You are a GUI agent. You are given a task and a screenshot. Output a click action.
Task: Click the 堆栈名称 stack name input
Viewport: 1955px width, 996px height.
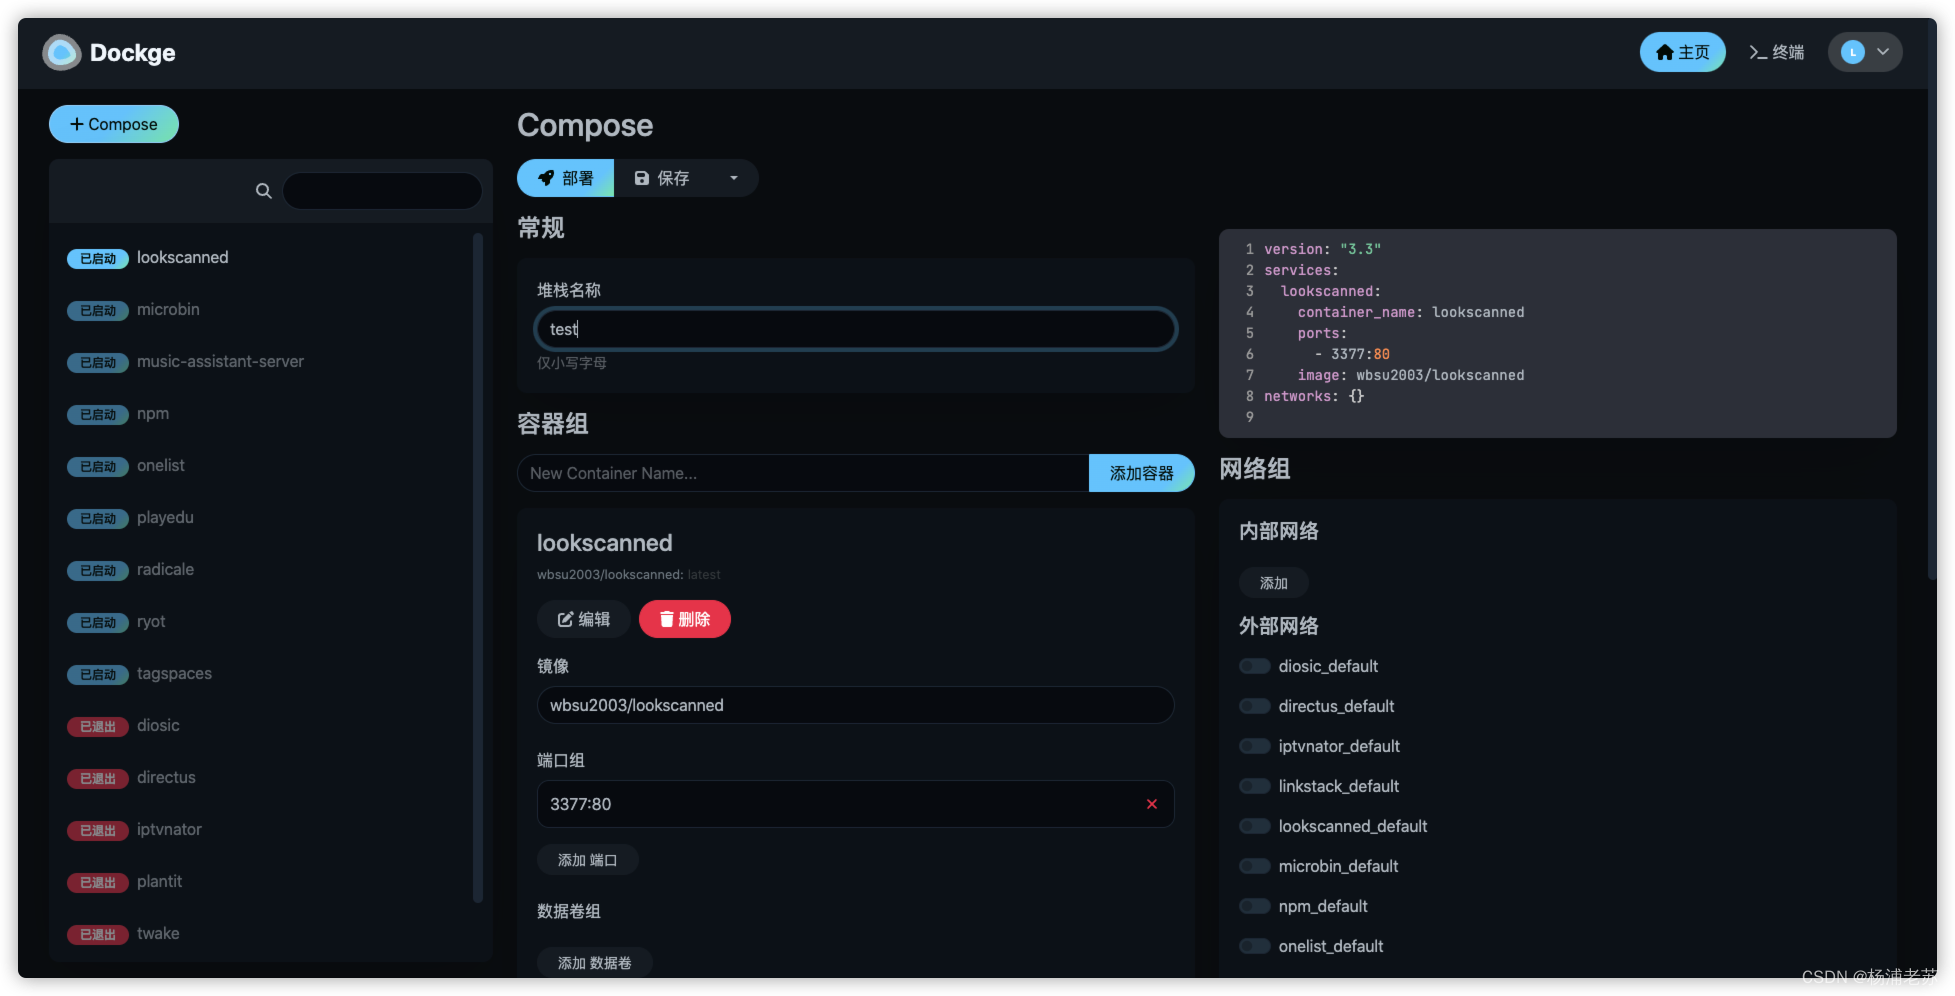pos(856,329)
